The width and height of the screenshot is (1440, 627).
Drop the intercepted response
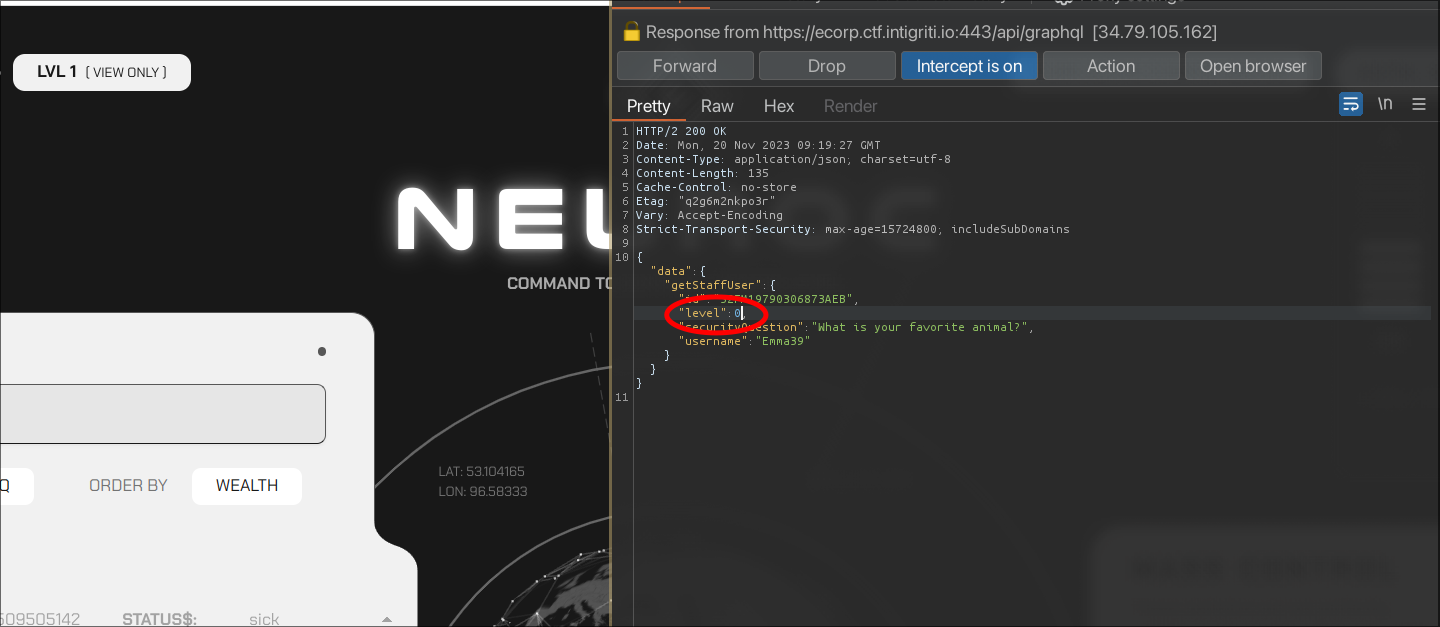[827, 66]
